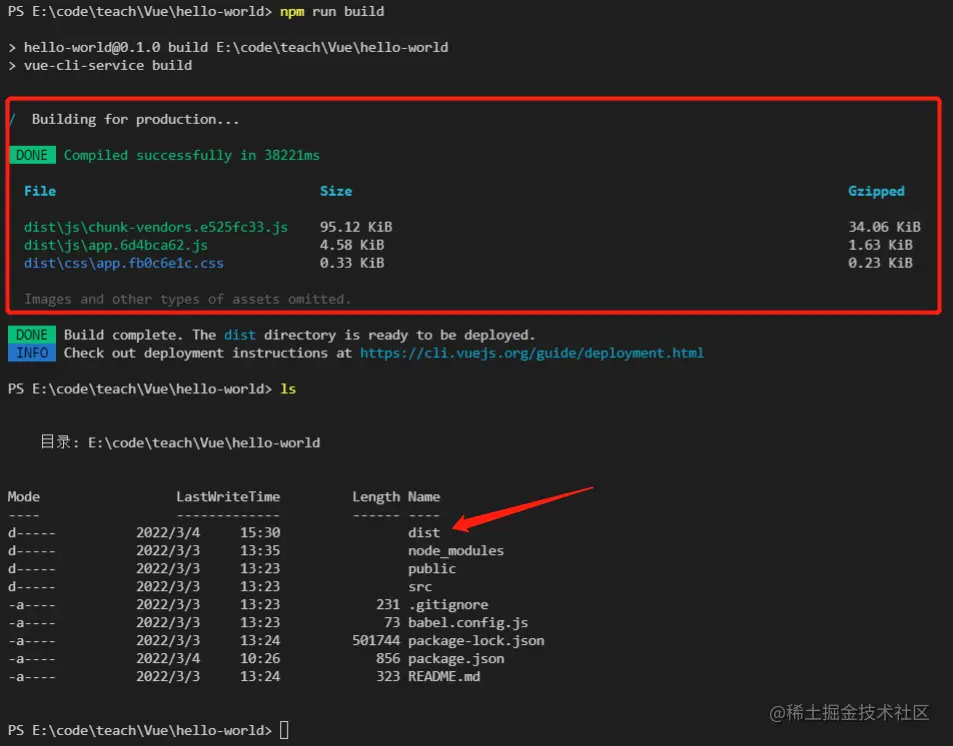
Task: Select the 'vue-cli-service build' line
Action: 108,66
